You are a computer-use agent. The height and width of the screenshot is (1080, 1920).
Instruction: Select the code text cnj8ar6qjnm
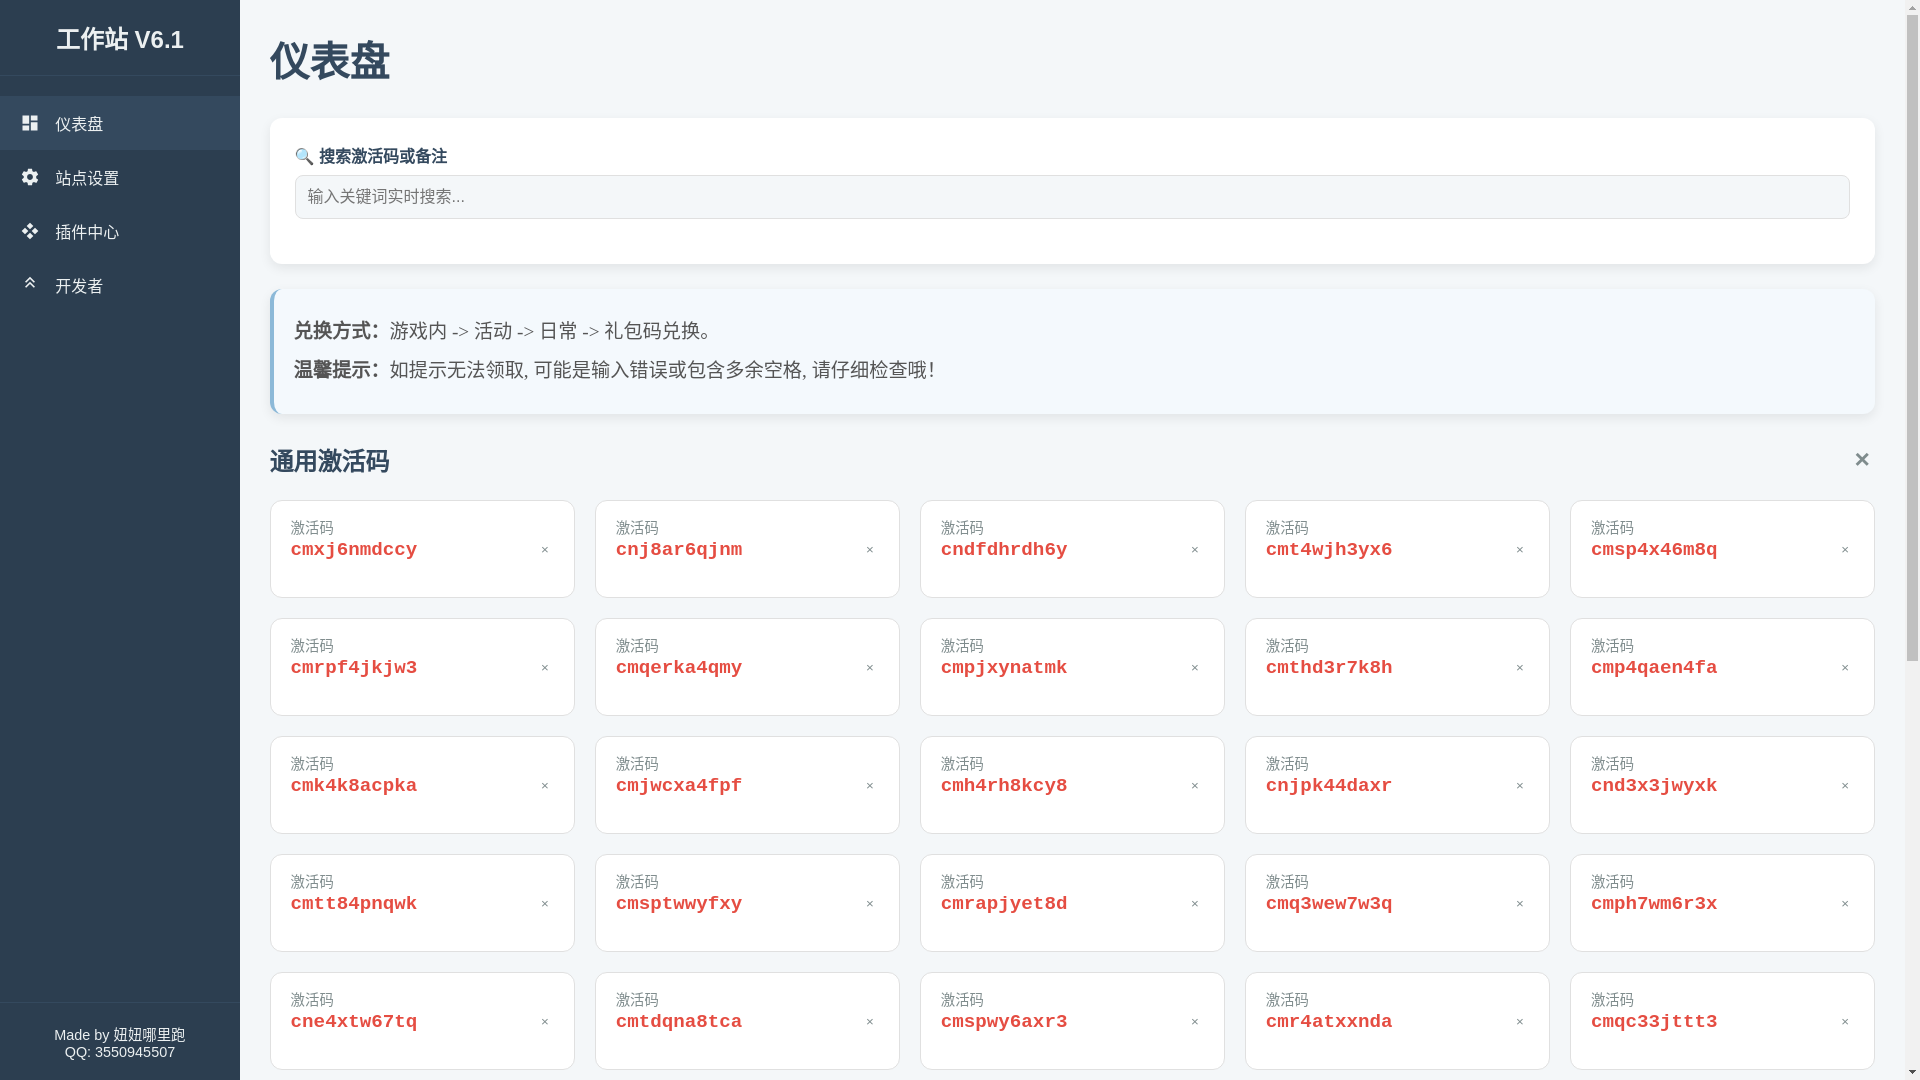pos(679,550)
